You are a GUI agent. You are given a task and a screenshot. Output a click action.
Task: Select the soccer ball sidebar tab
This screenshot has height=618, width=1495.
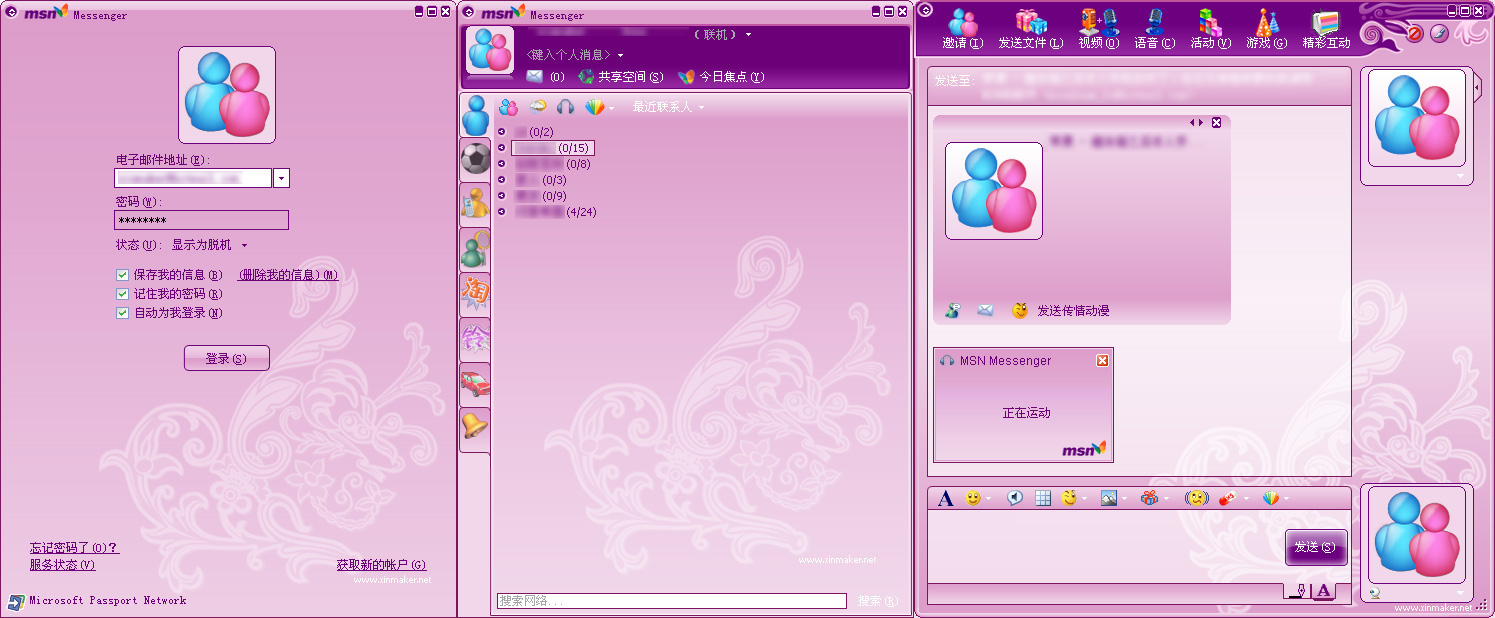(x=475, y=159)
